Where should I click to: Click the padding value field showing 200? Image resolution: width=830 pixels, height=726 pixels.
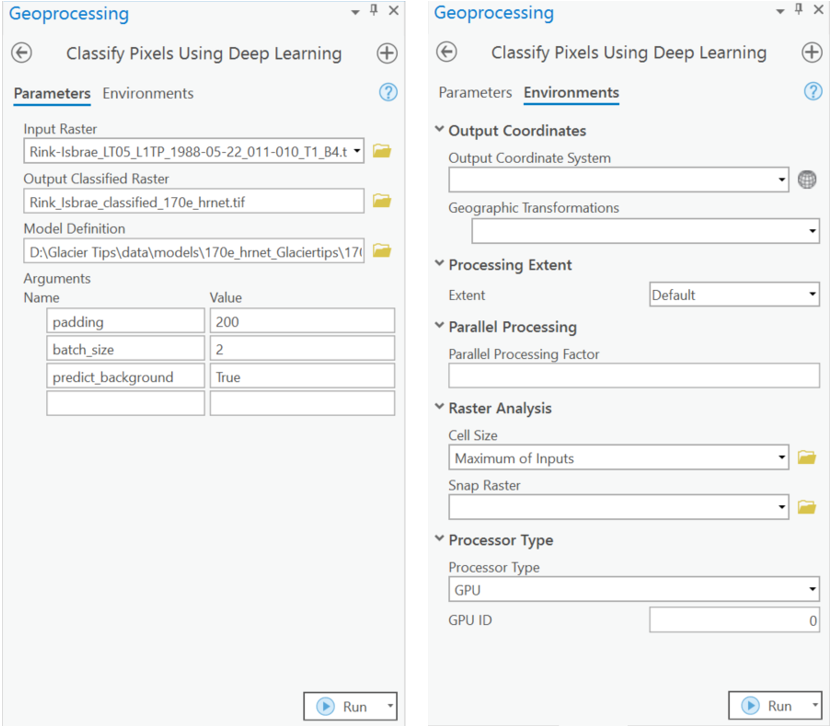click(x=302, y=321)
